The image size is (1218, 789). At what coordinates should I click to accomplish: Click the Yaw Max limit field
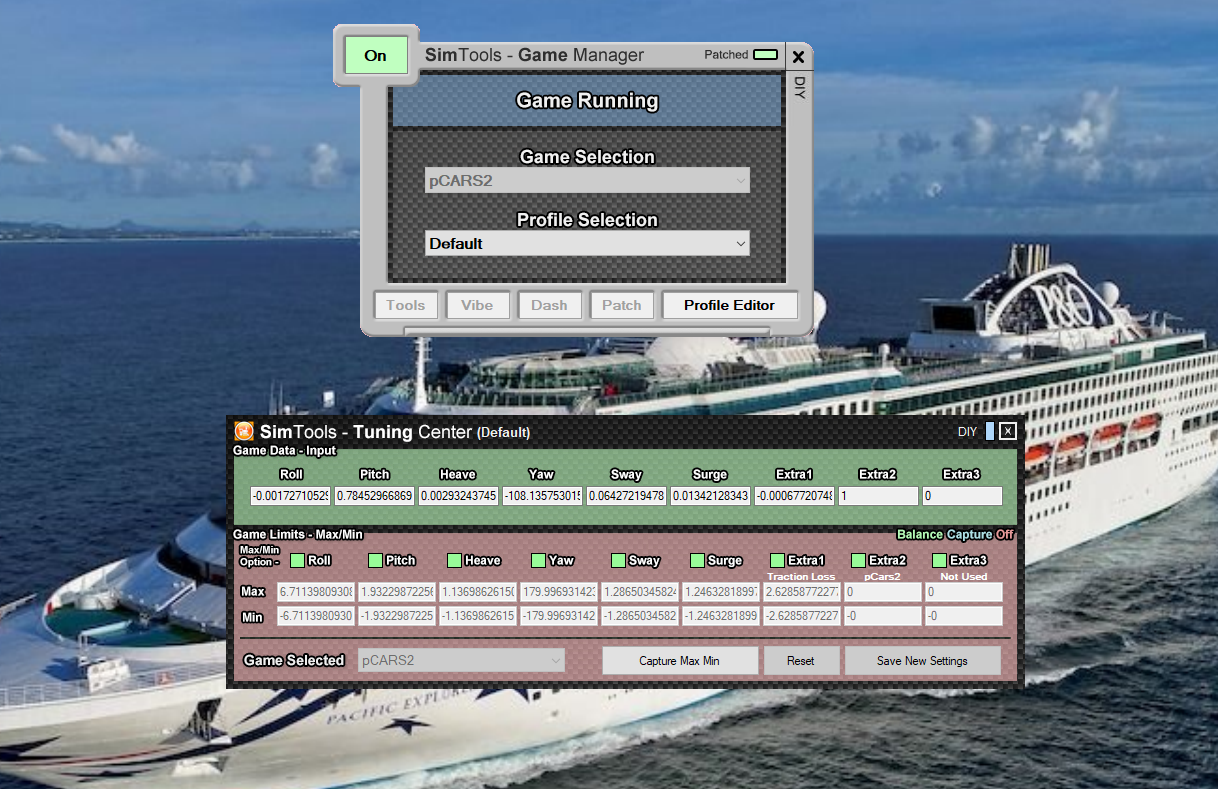pos(558,592)
